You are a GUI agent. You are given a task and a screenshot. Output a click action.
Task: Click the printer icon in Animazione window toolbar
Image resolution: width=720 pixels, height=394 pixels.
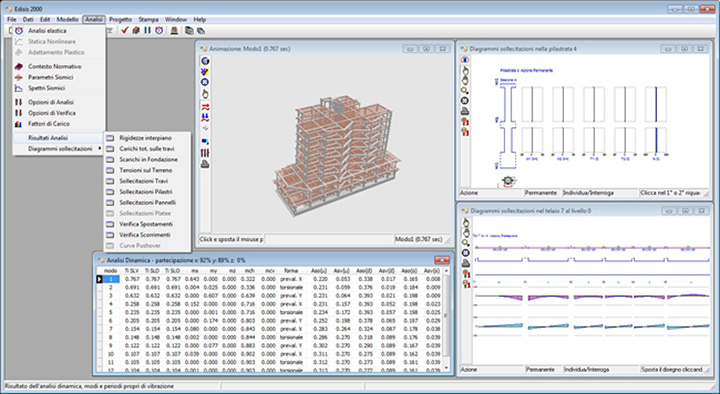pyautogui.click(x=205, y=164)
